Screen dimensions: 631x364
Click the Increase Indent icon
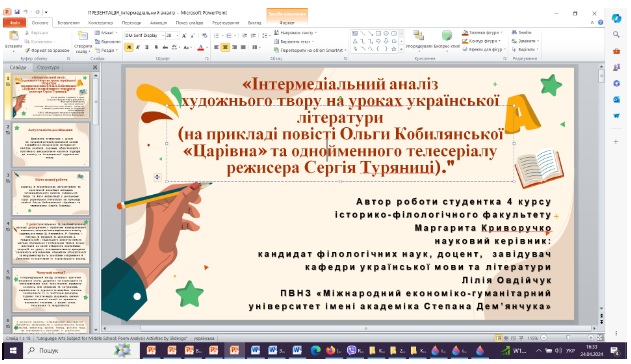pyautogui.click(x=254, y=35)
